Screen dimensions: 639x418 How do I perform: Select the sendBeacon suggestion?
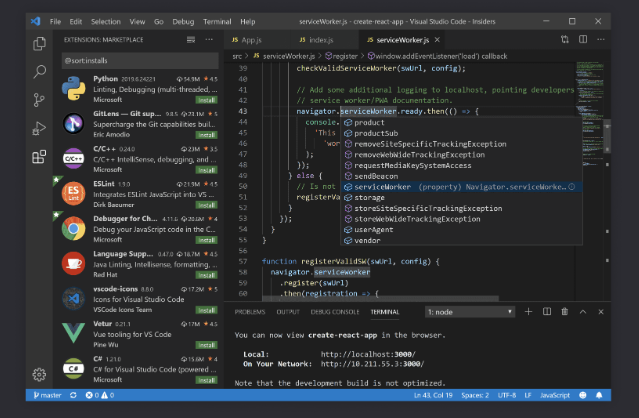pos(461,176)
